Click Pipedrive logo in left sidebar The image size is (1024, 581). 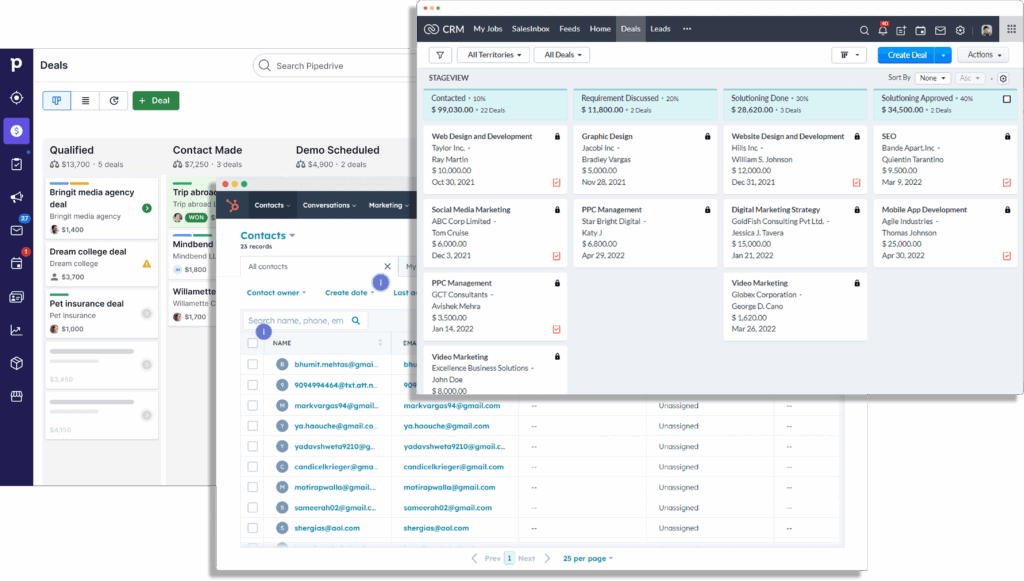[x=16, y=64]
